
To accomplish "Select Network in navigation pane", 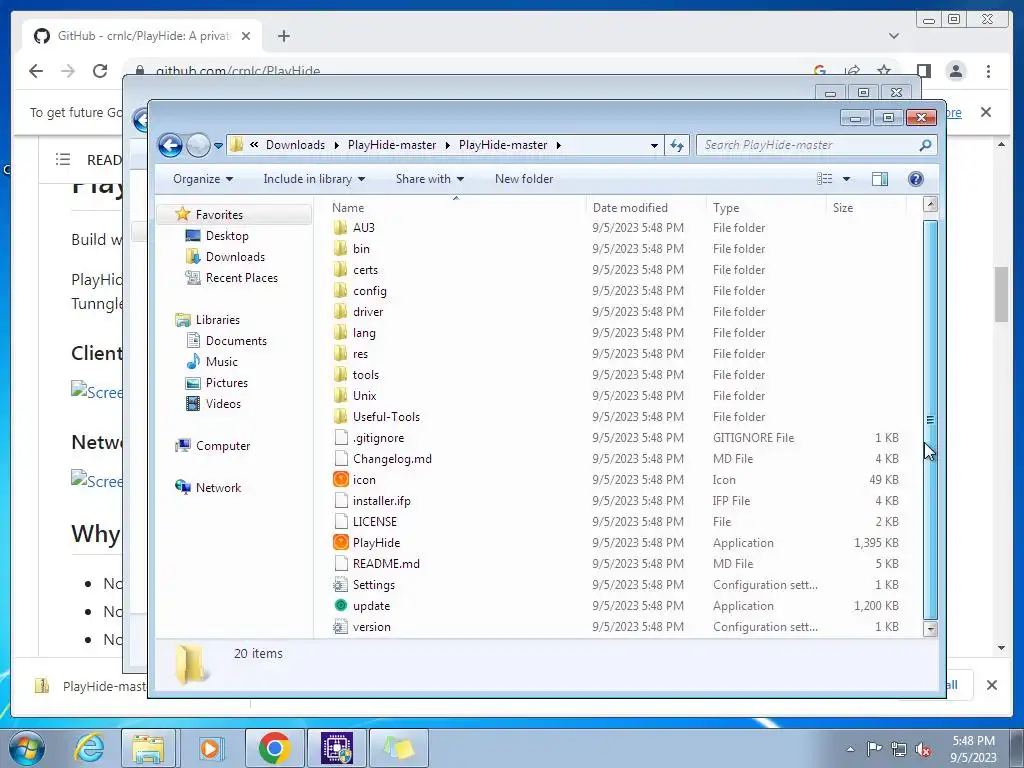I will click(218, 487).
